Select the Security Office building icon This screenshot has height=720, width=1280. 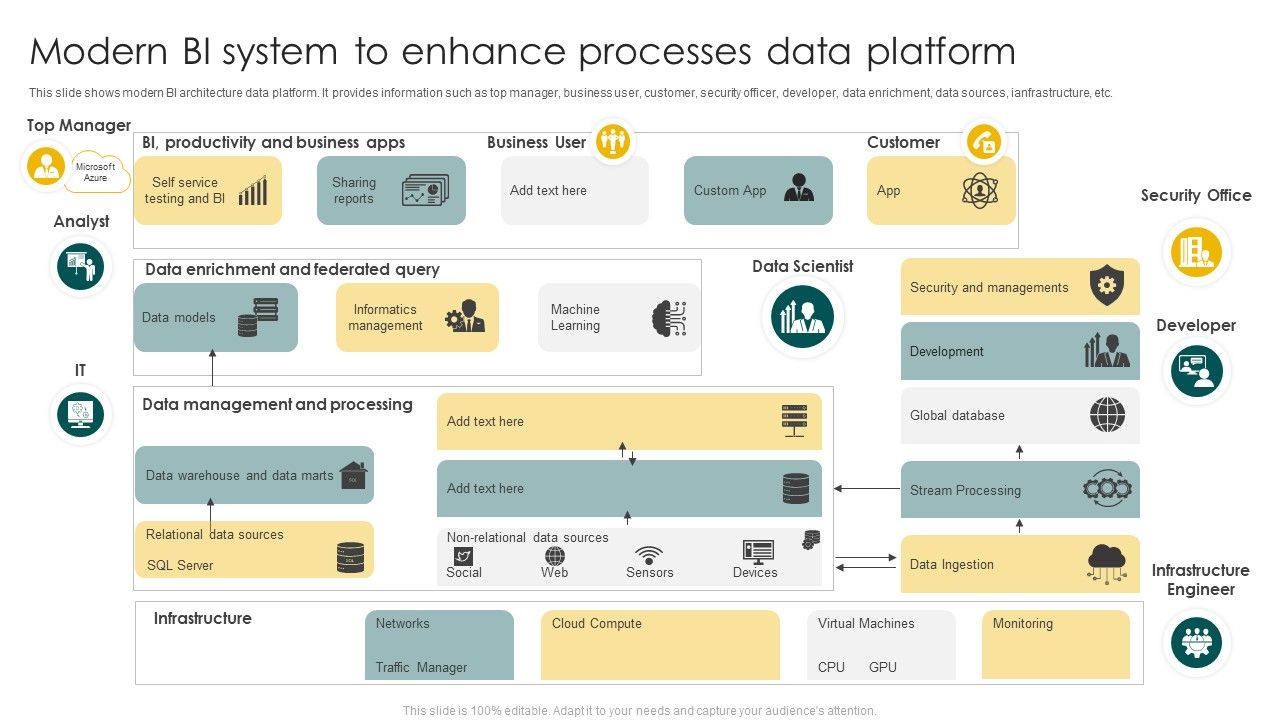click(1196, 251)
